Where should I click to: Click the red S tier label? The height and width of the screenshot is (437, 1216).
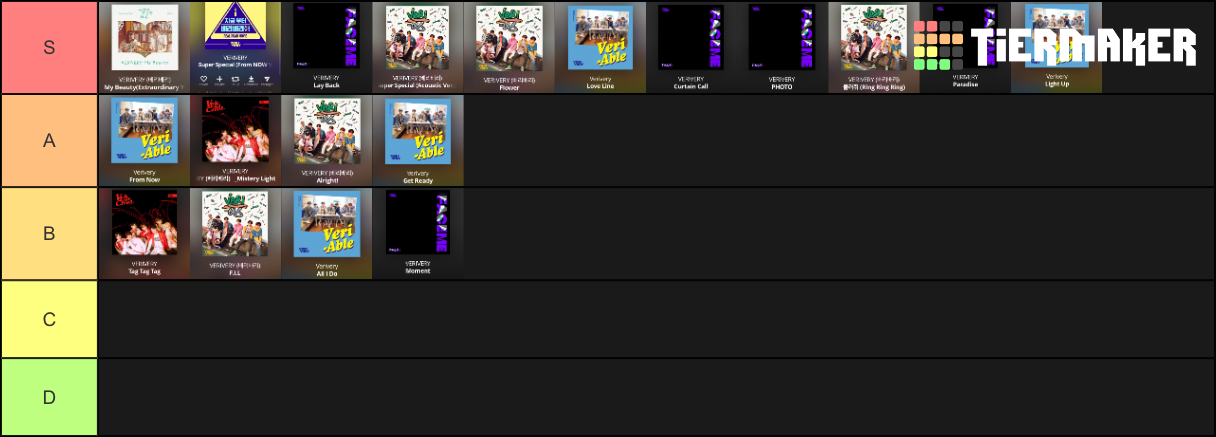pyautogui.click(x=49, y=48)
